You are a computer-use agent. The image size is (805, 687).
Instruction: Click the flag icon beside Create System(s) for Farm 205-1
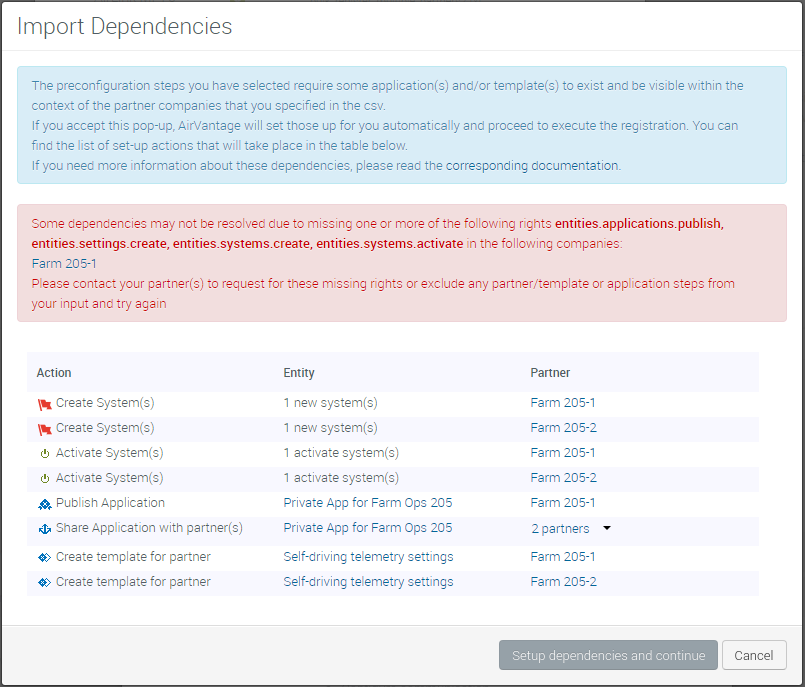tap(44, 404)
